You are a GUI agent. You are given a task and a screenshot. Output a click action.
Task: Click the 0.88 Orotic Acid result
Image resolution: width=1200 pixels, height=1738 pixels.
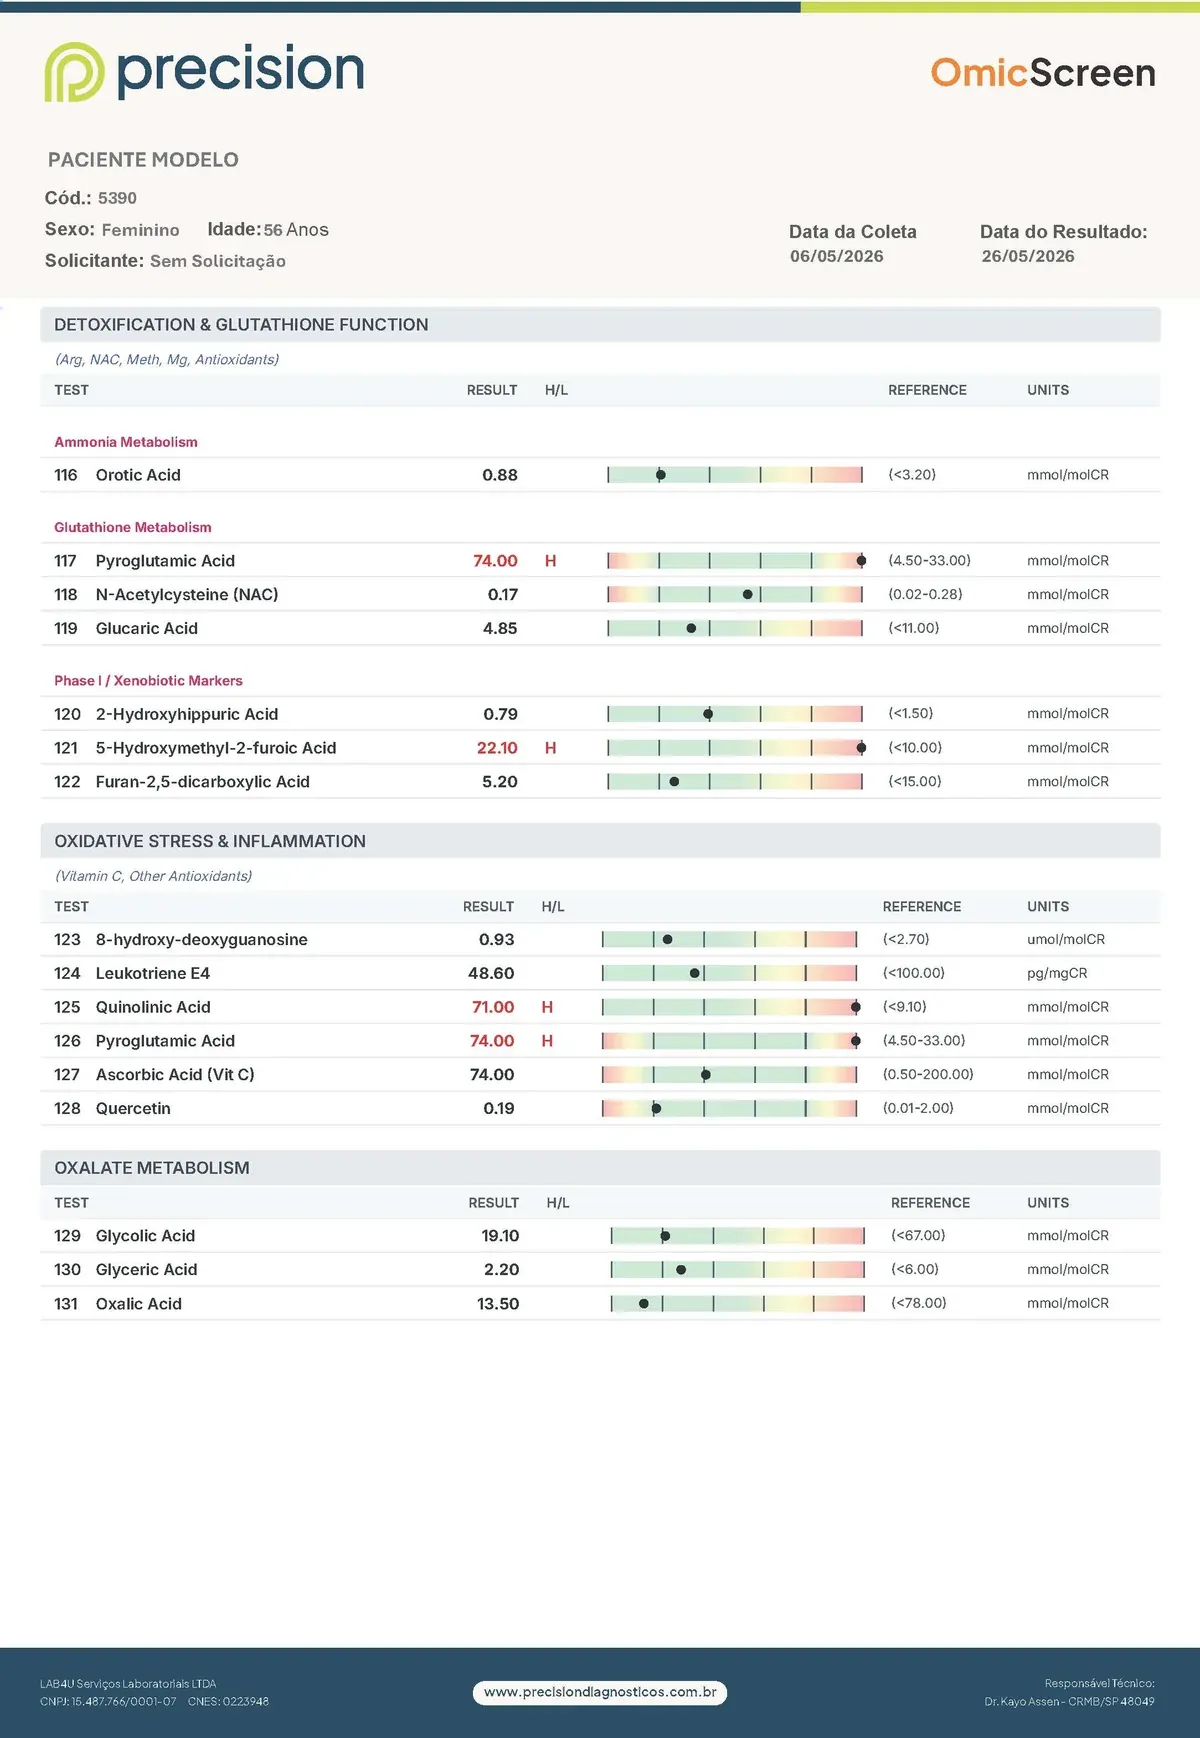click(500, 475)
